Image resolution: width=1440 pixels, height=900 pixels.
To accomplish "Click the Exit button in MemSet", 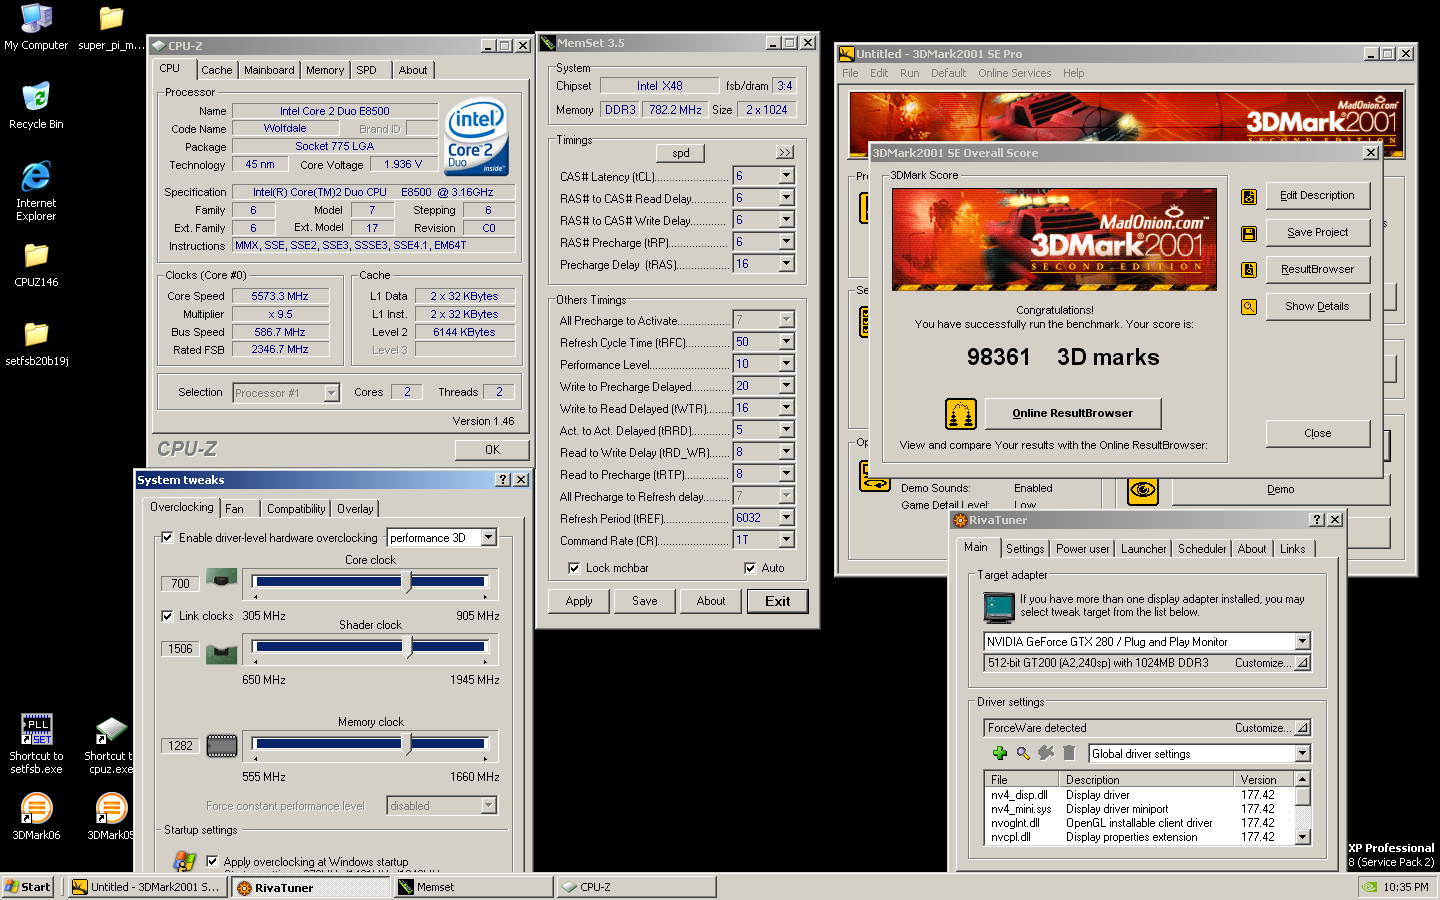I will pyautogui.click(x=778, y=601).
